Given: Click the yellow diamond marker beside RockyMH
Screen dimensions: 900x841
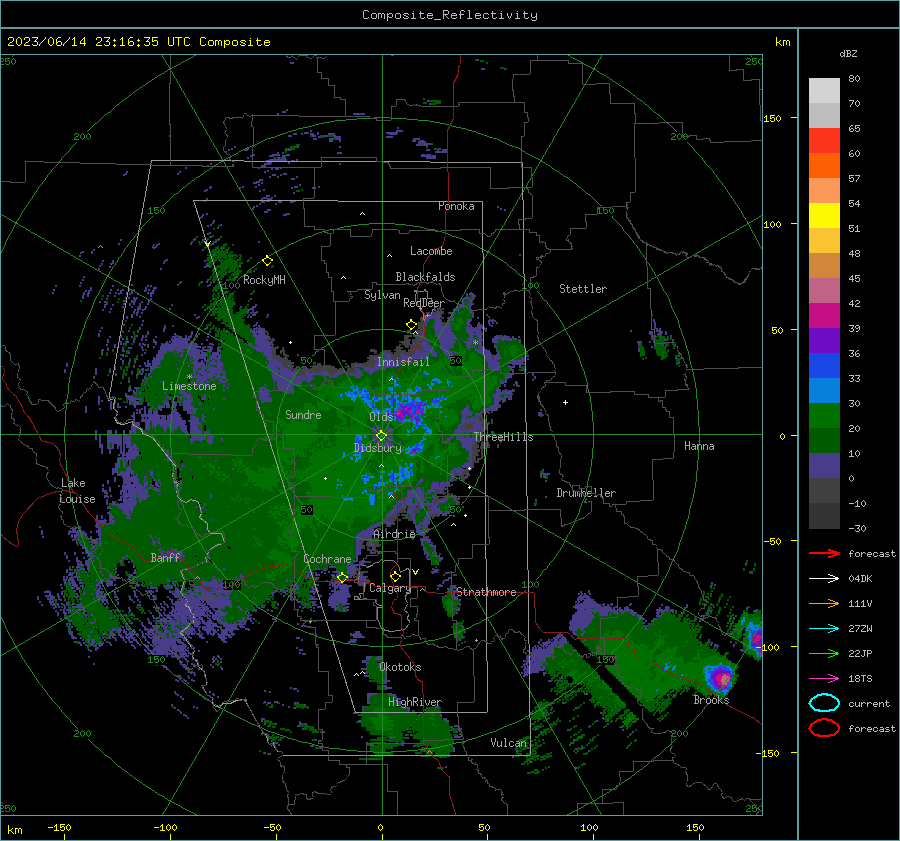Looking at the screenshot, I should point(267,261).
